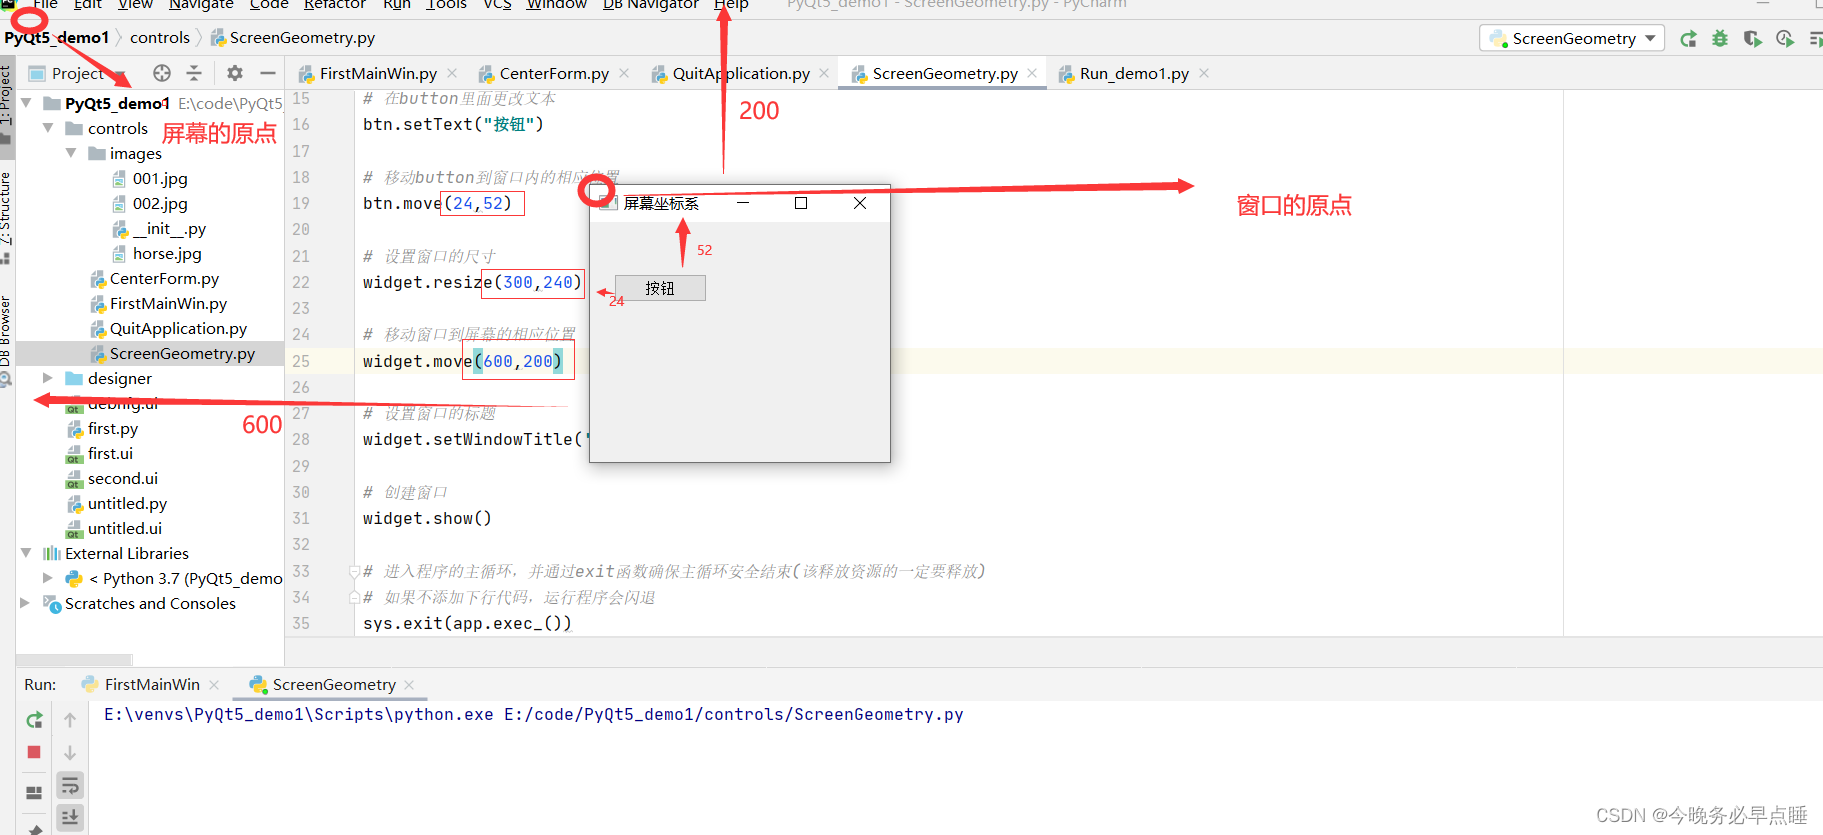Screen dimensions: 1823x835
Task: Expand the designer folder
Action: click(x=47, y=378)
